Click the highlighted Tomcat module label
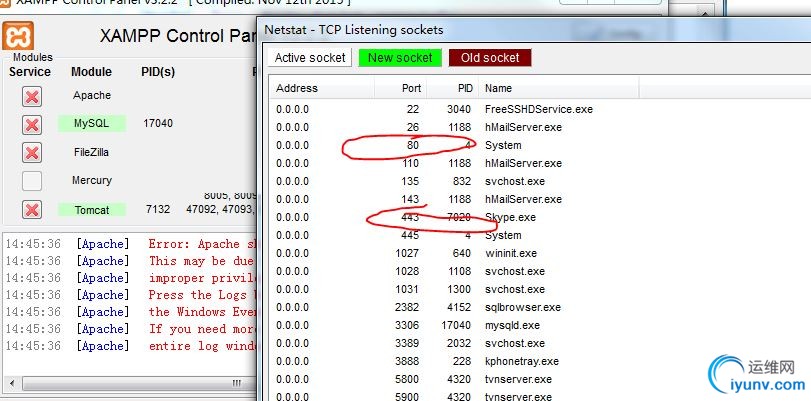This screenshot has height=401, width=811. coord(92,210)
